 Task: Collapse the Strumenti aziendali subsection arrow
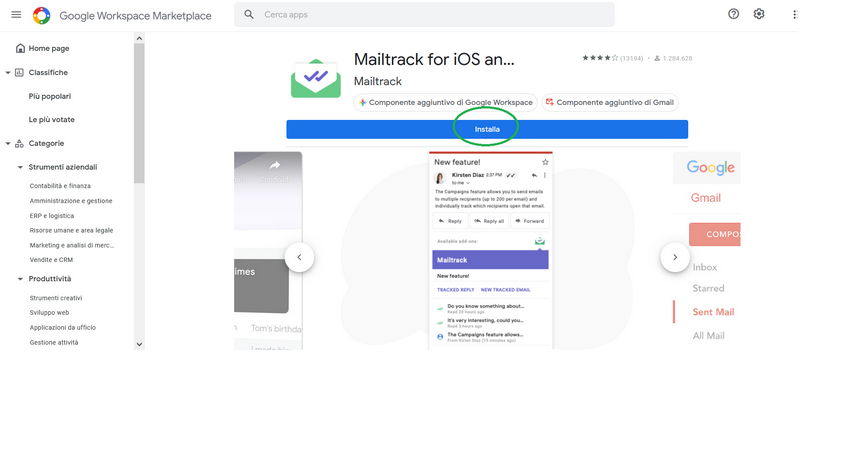coord(20,167)
